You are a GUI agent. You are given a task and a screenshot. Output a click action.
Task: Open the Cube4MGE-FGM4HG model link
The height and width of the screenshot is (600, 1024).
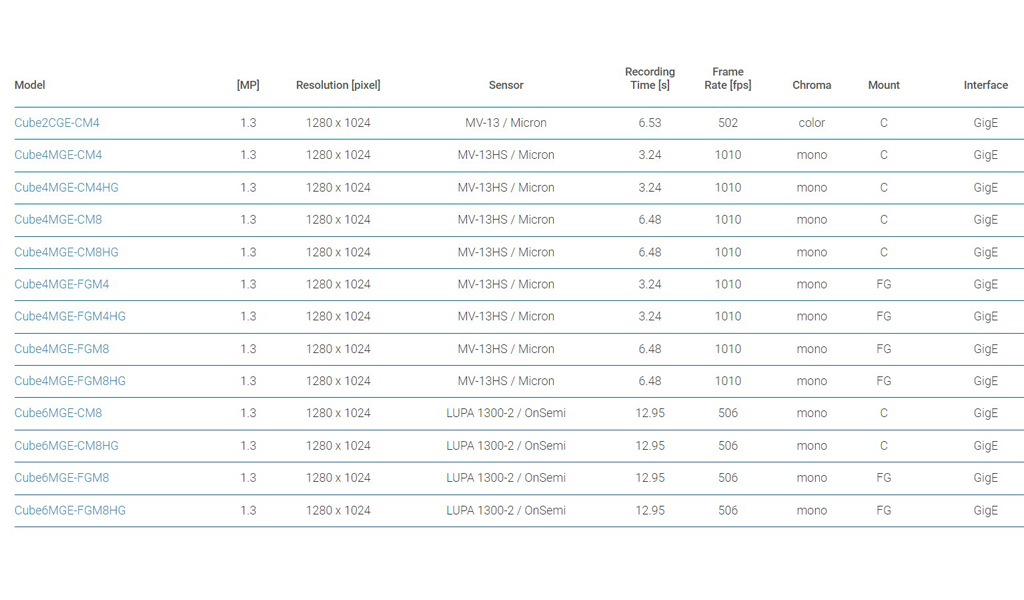(70, 316)
